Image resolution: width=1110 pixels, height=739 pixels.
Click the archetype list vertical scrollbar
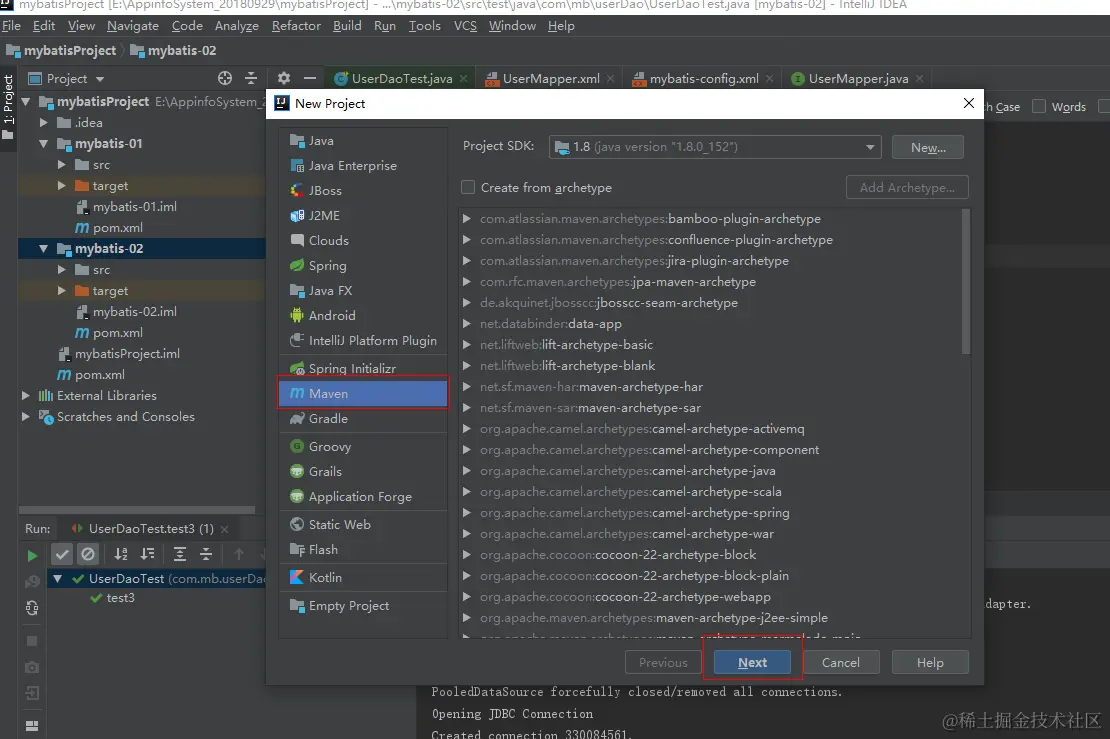[x=966, y=282]
